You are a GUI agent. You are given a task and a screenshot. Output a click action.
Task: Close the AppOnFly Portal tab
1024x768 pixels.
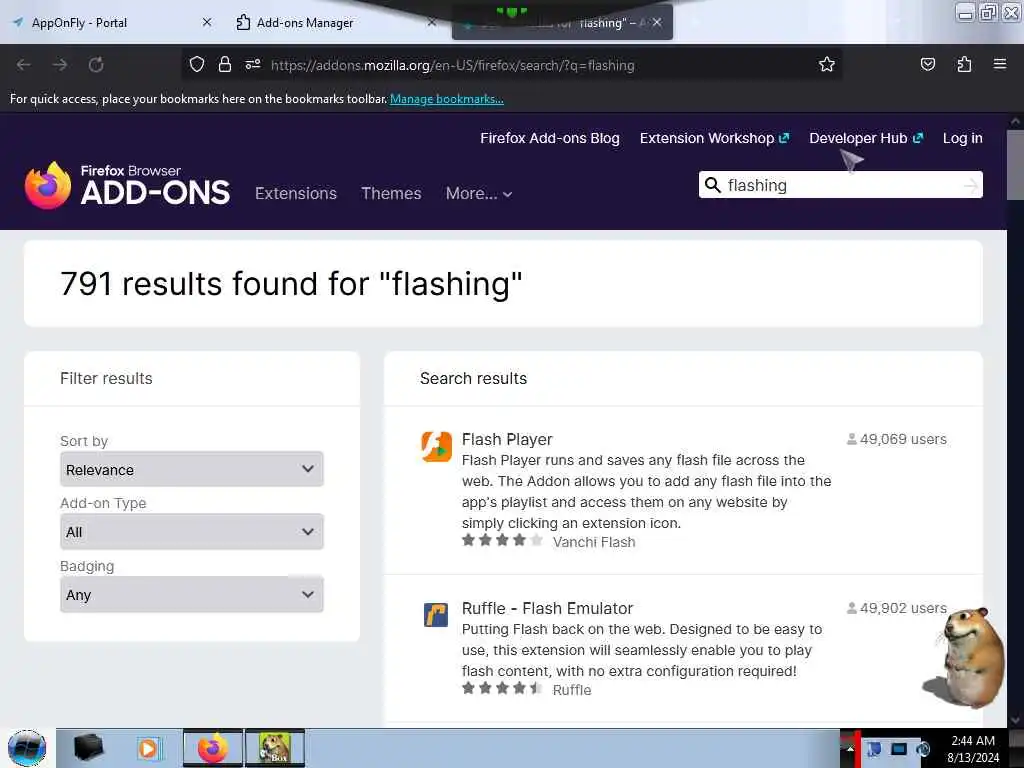coord(207,22)
